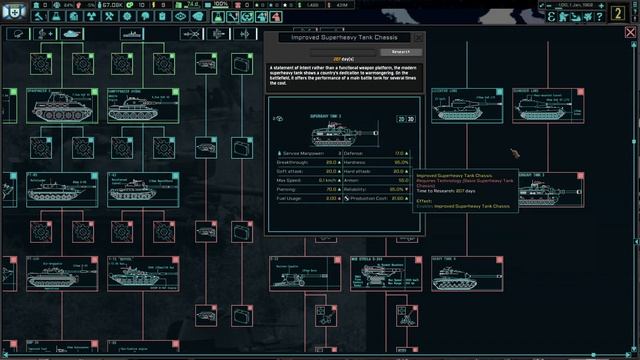Click the game speed 2 indicator

coord(618,13)
